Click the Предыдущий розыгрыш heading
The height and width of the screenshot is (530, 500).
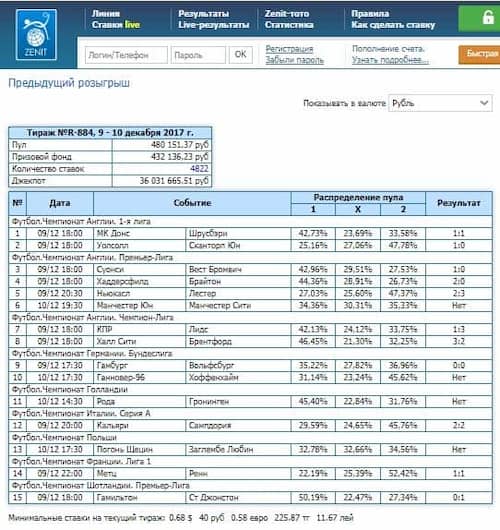69,83
